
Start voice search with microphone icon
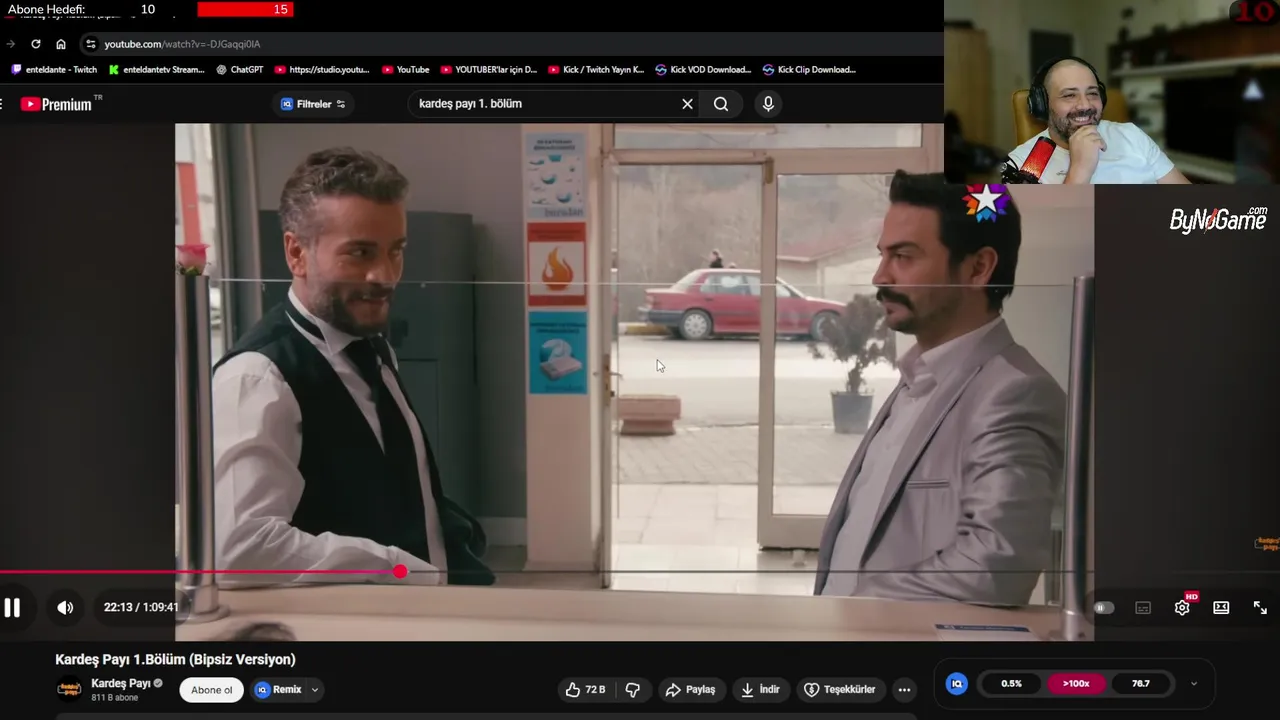tap(768, 104)
